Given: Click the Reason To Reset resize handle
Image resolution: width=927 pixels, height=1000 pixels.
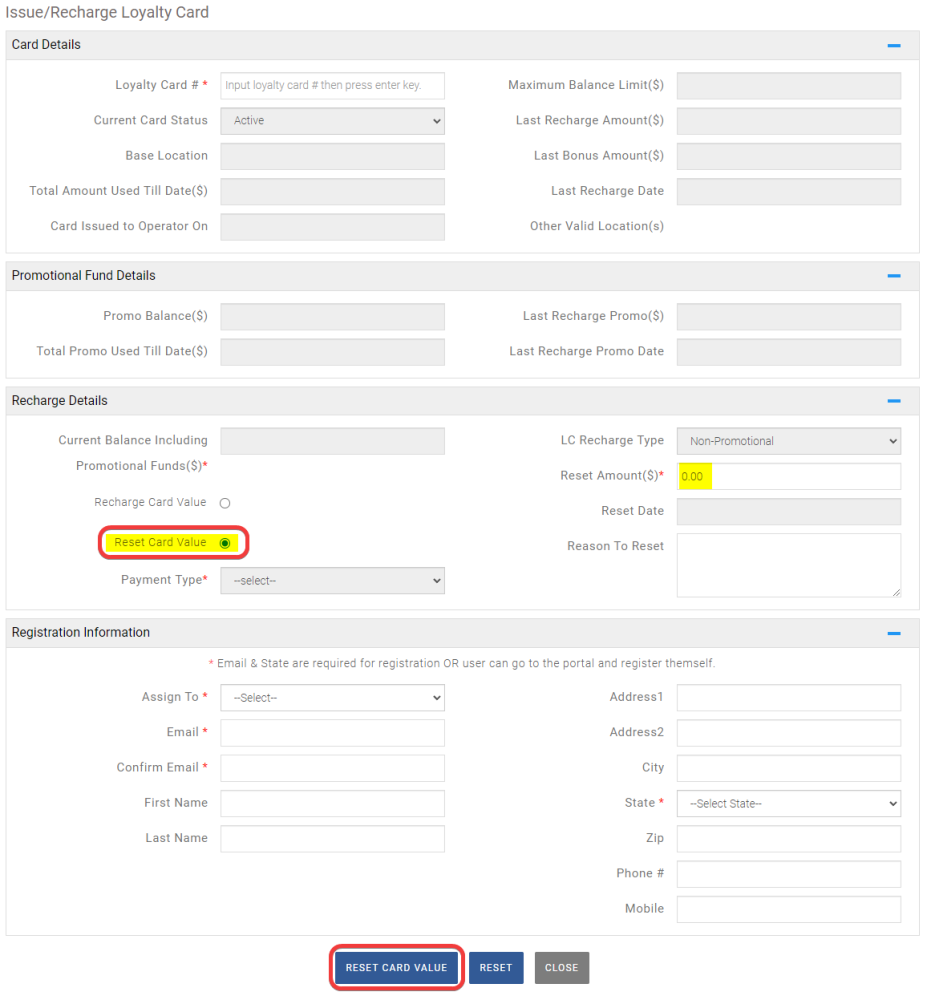Looking at the screenshot, I should (896, 592).
